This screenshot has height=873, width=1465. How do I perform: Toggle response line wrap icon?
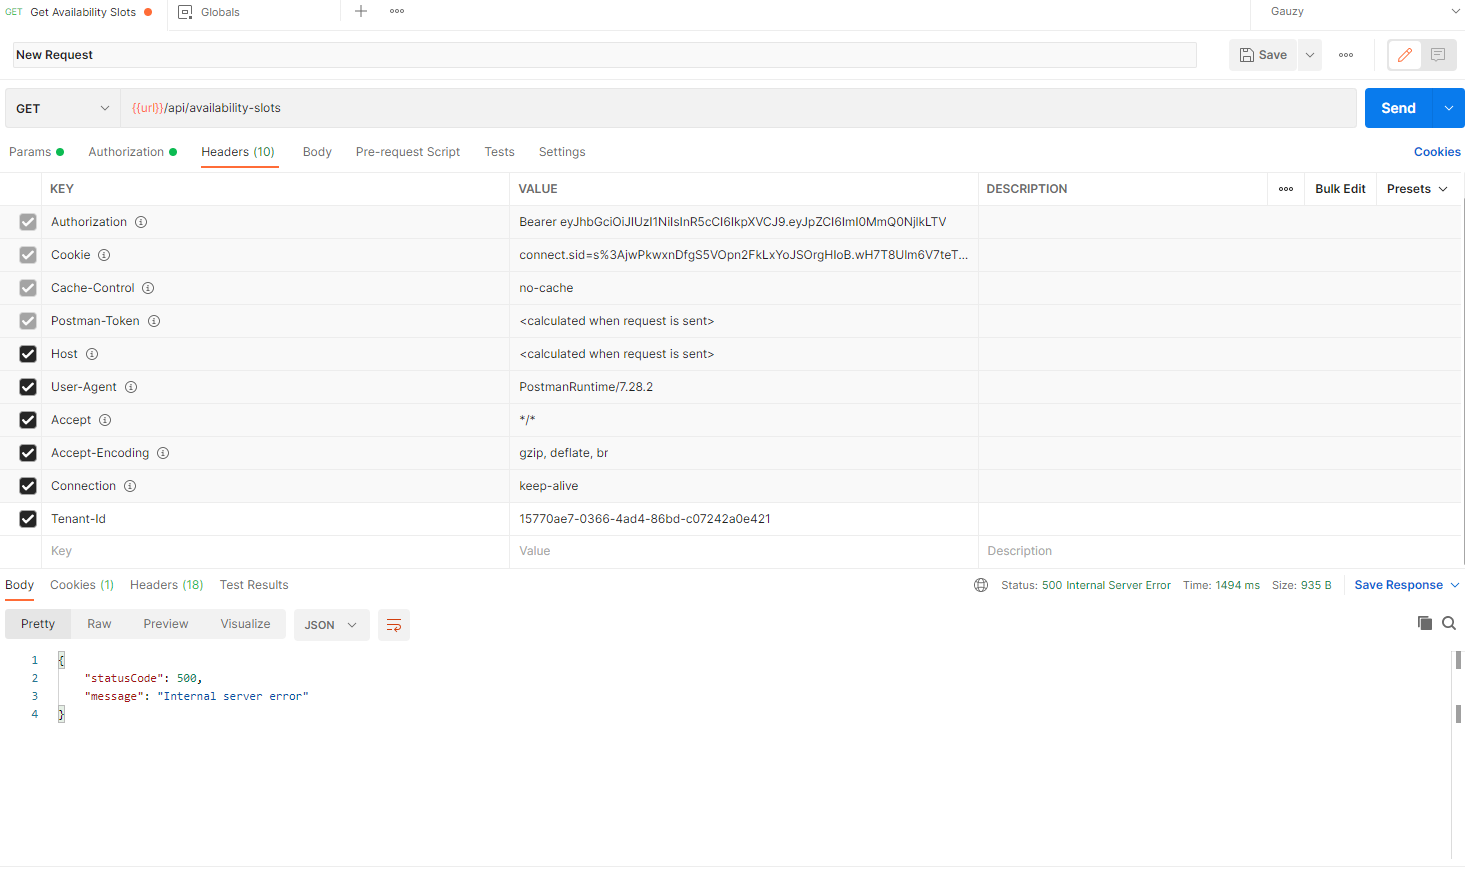pyautogui.click(x=394, y=625)
